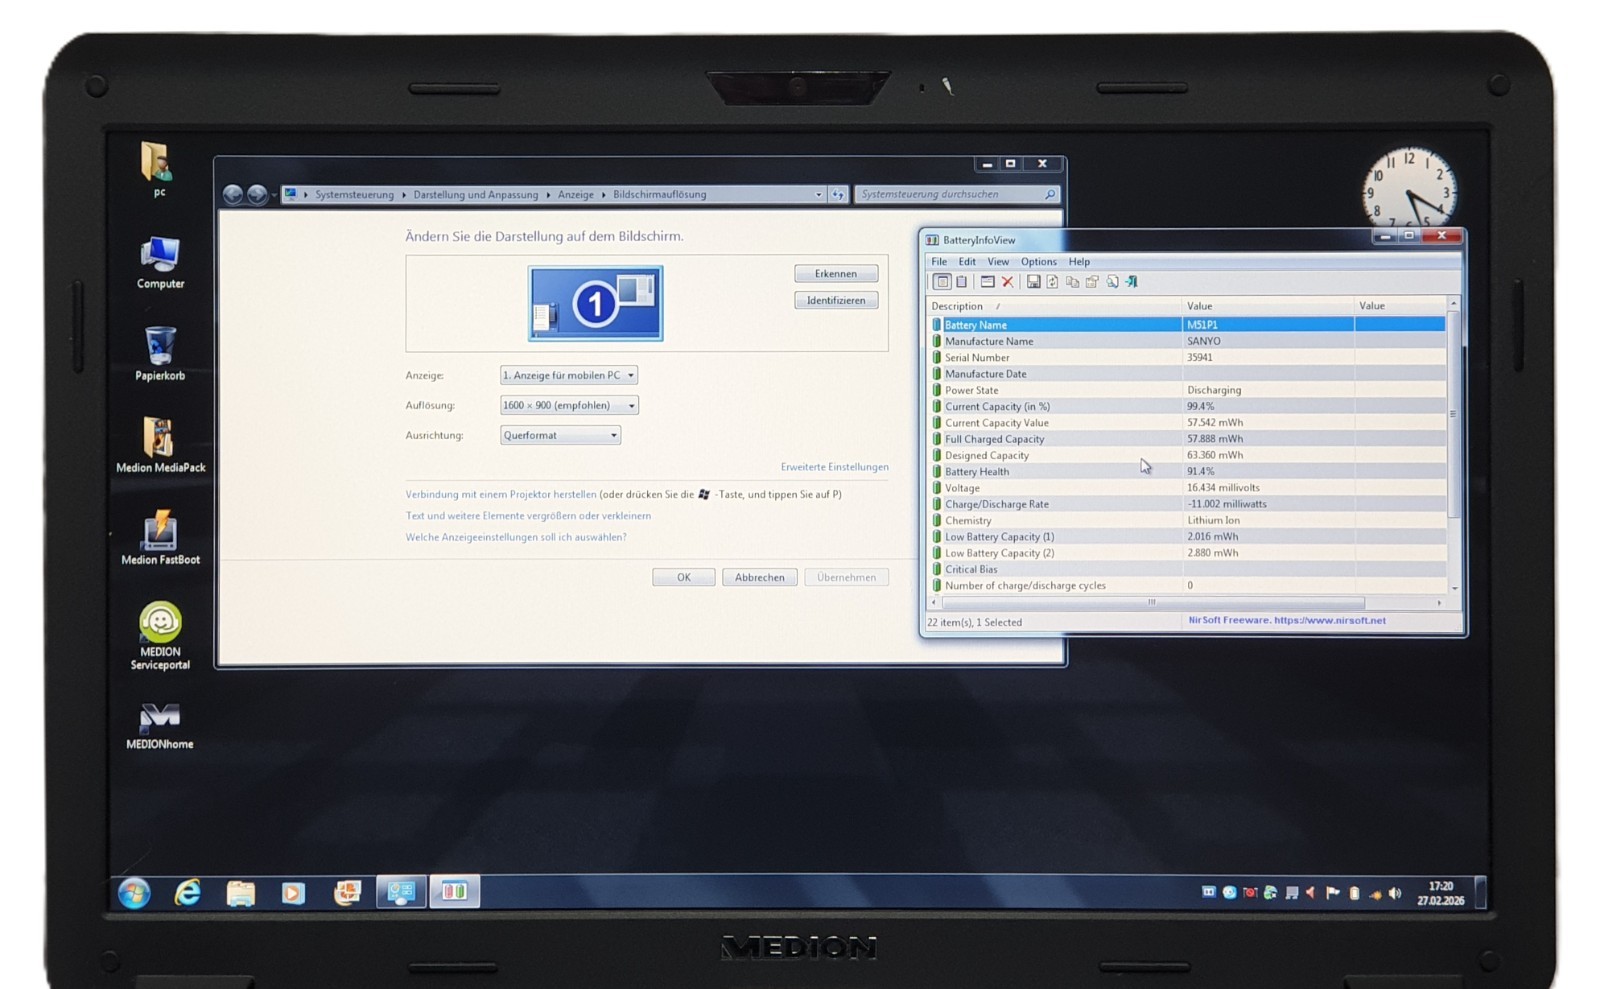
Task: Sort by the Description column header
Action: [1055, 306]
